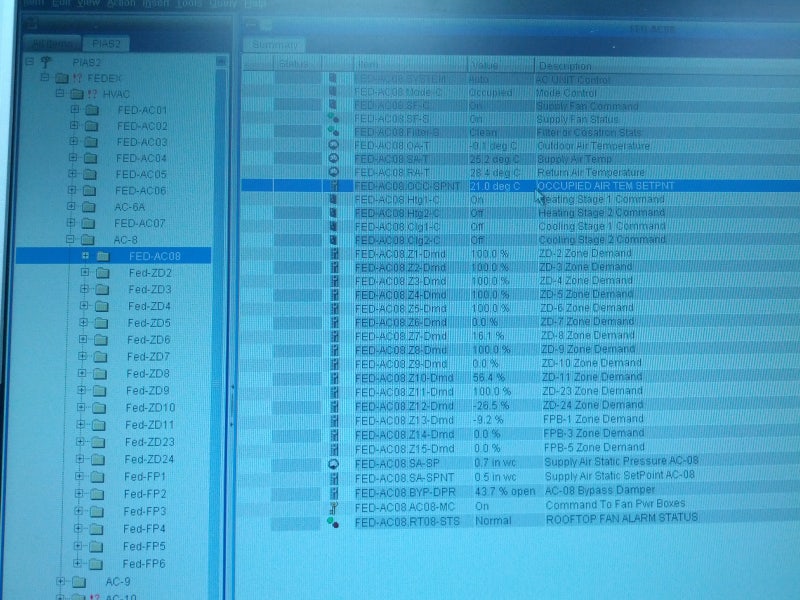Expand the AC-9 tree node

61,581
